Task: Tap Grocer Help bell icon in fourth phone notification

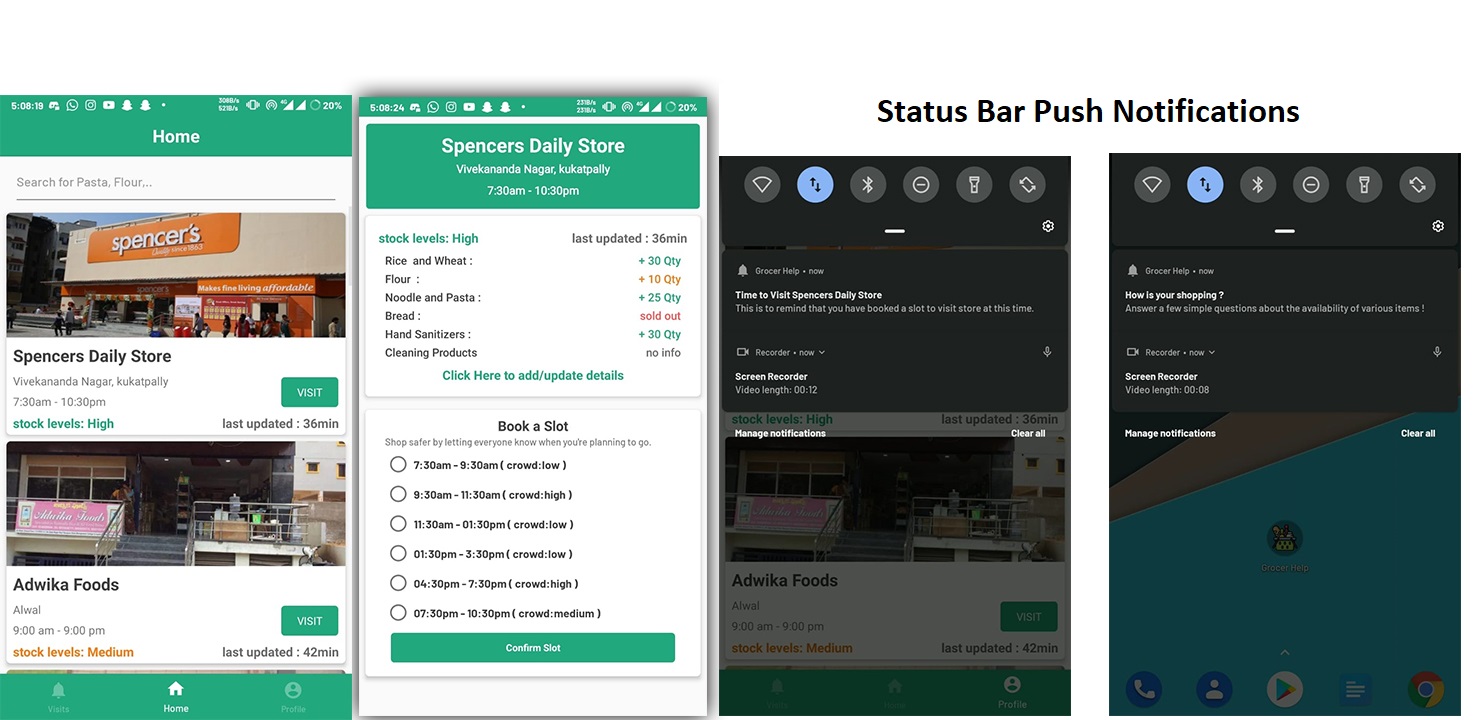Action: coord(1132,271)
